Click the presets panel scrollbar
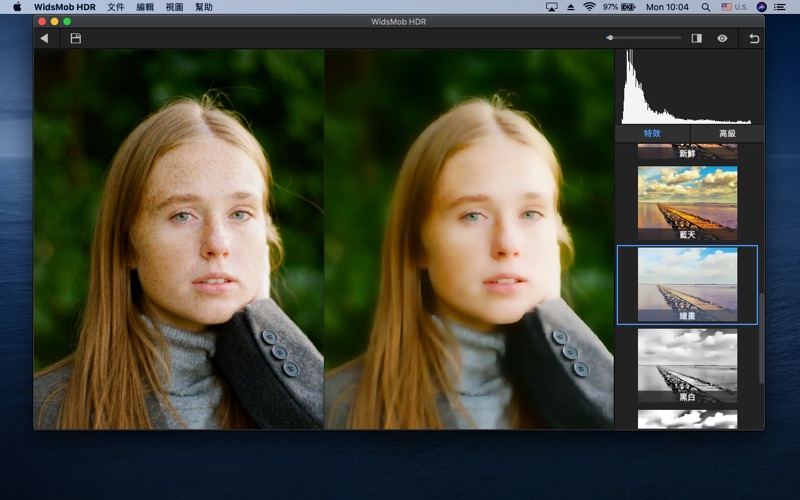 pos(760,338)
